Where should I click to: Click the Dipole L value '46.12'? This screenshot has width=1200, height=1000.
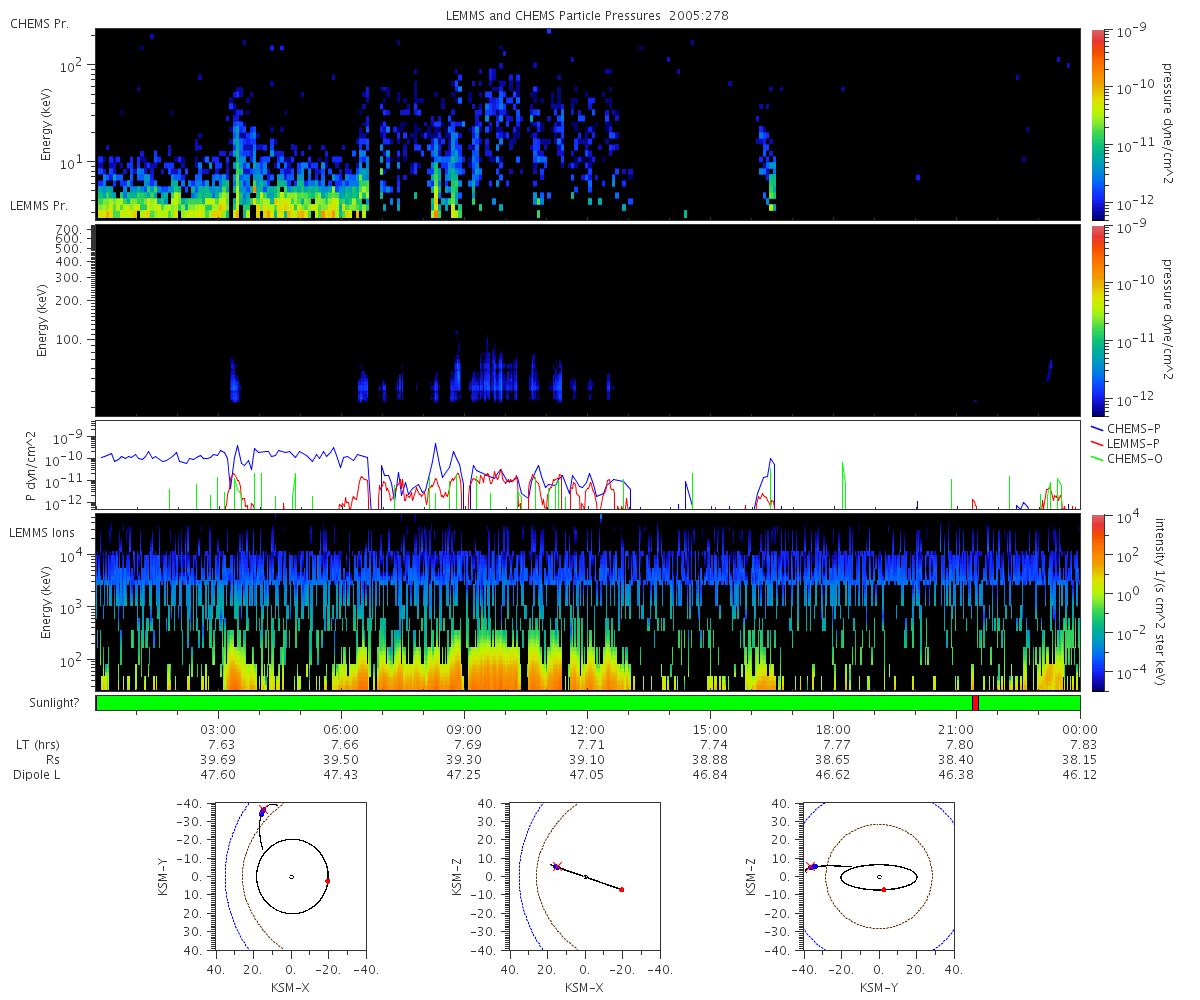tap(1080, 775)
